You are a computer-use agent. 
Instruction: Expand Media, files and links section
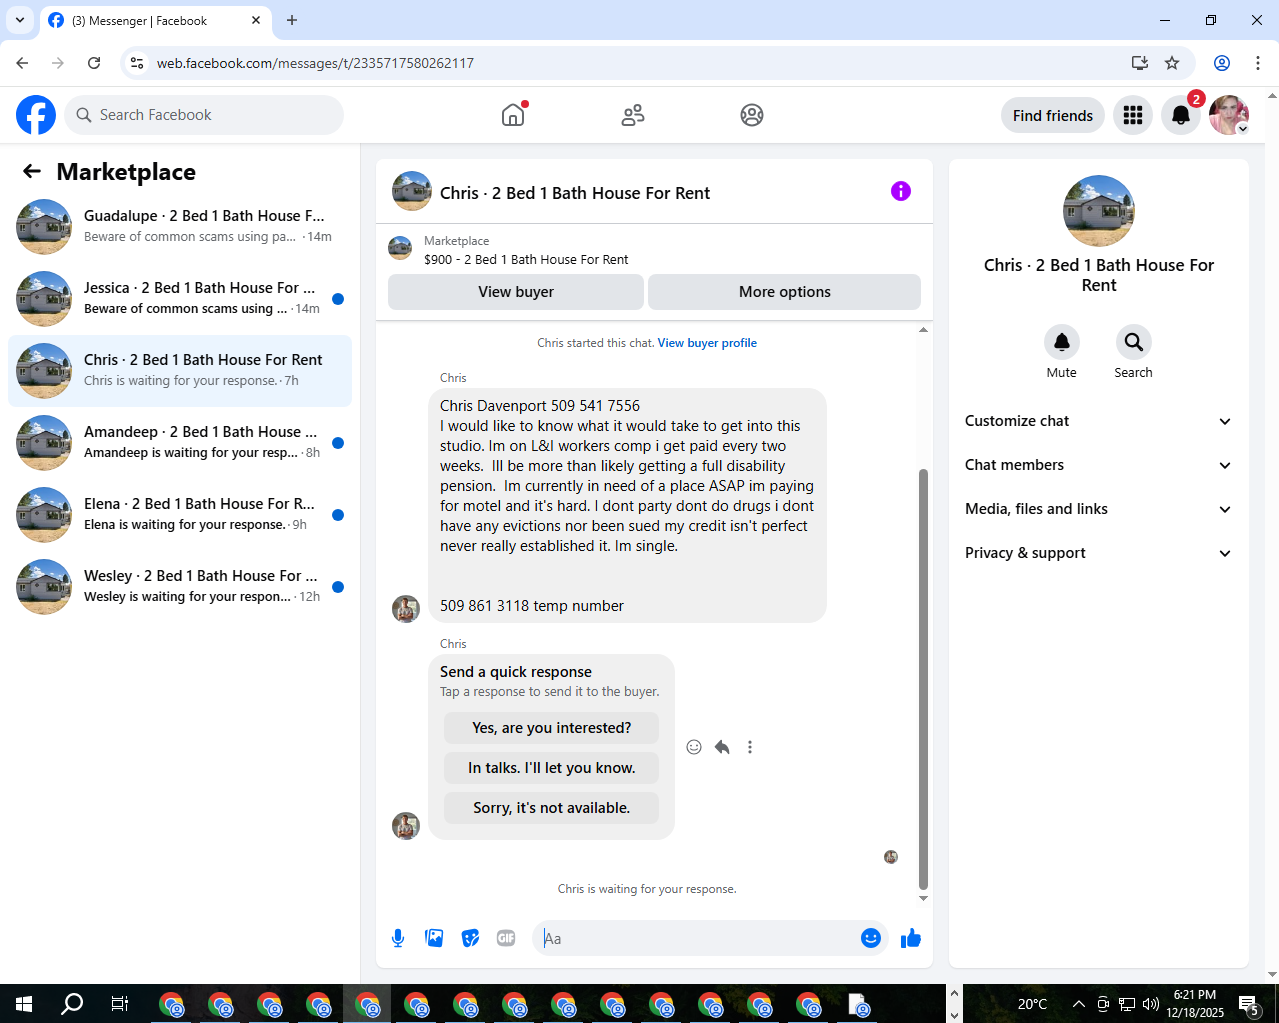(1098, 509)
